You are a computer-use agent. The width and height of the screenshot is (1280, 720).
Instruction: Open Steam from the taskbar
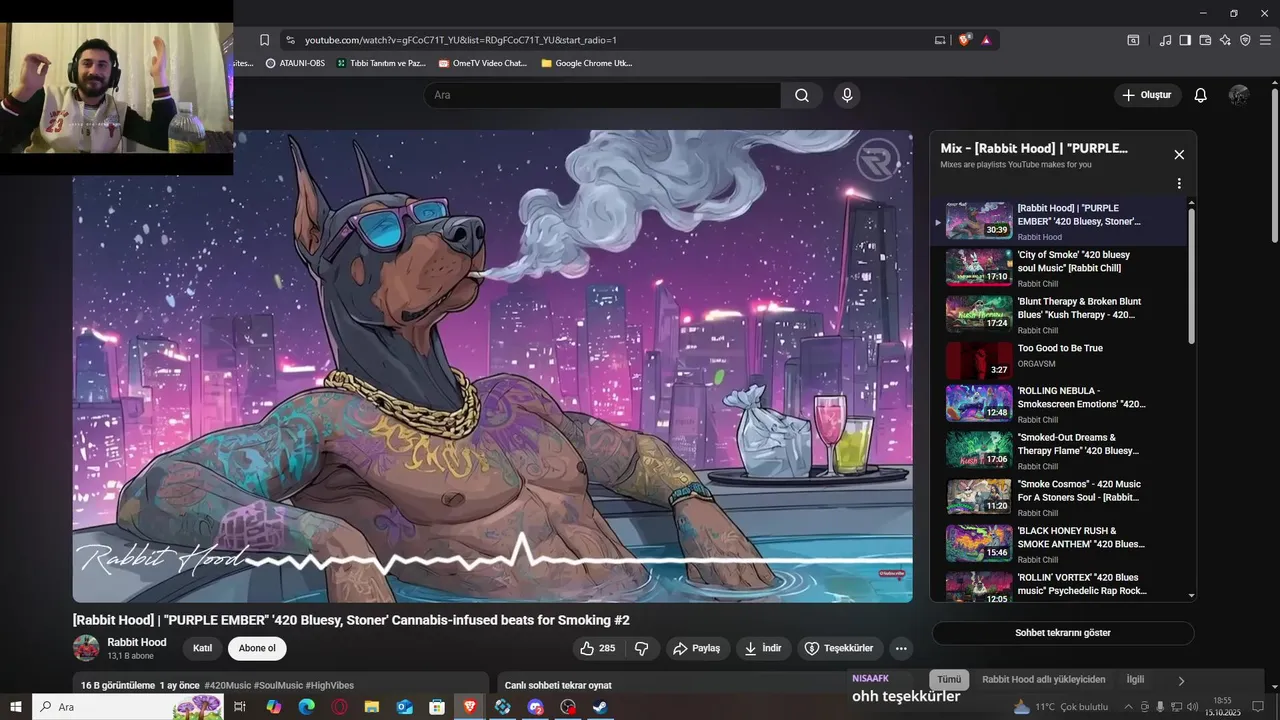pyautogui.click(x=600, y=707)
